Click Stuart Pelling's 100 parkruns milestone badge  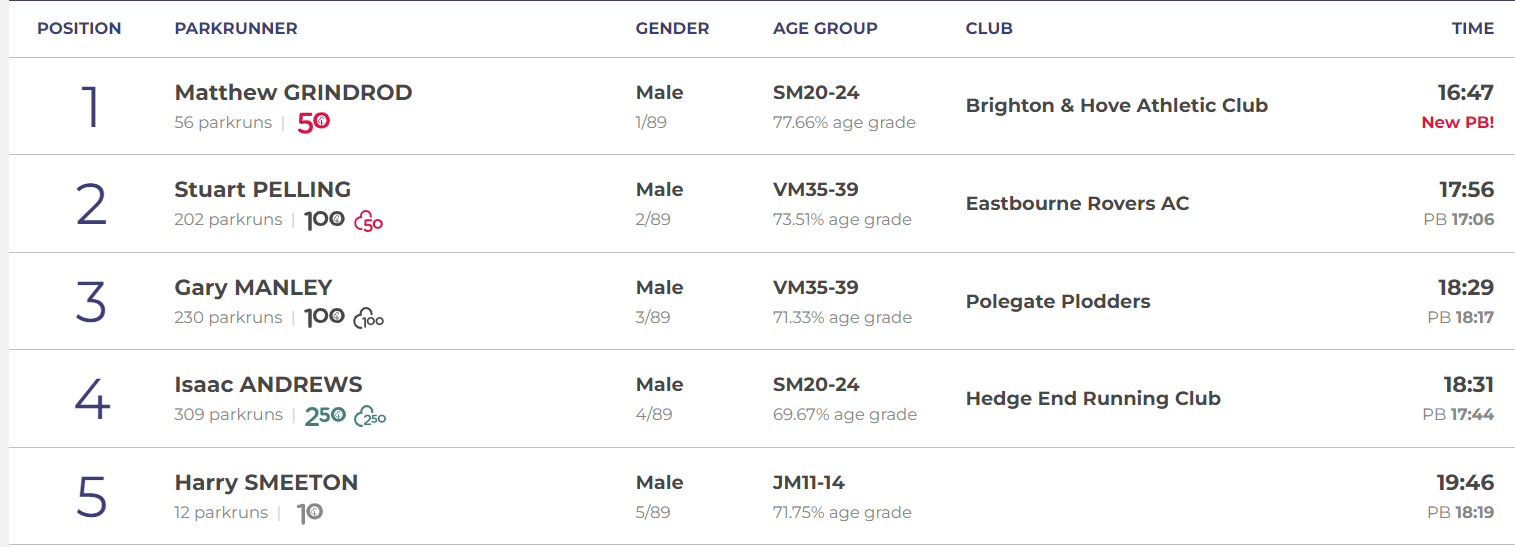tap(324, 220)
